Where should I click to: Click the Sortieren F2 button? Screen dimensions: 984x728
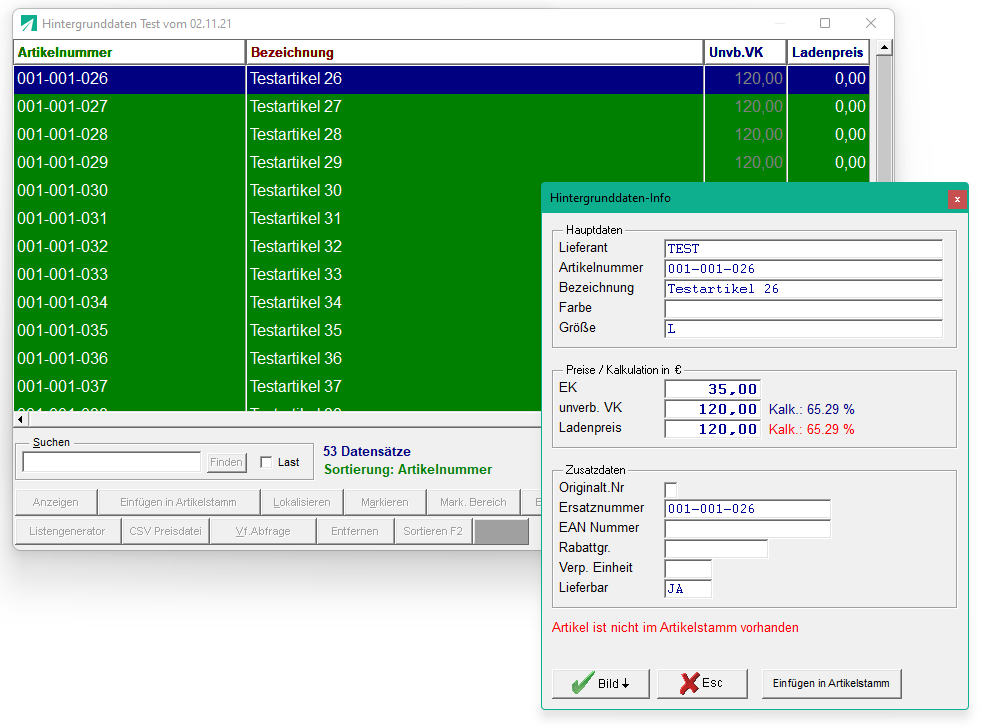[433, 531]
